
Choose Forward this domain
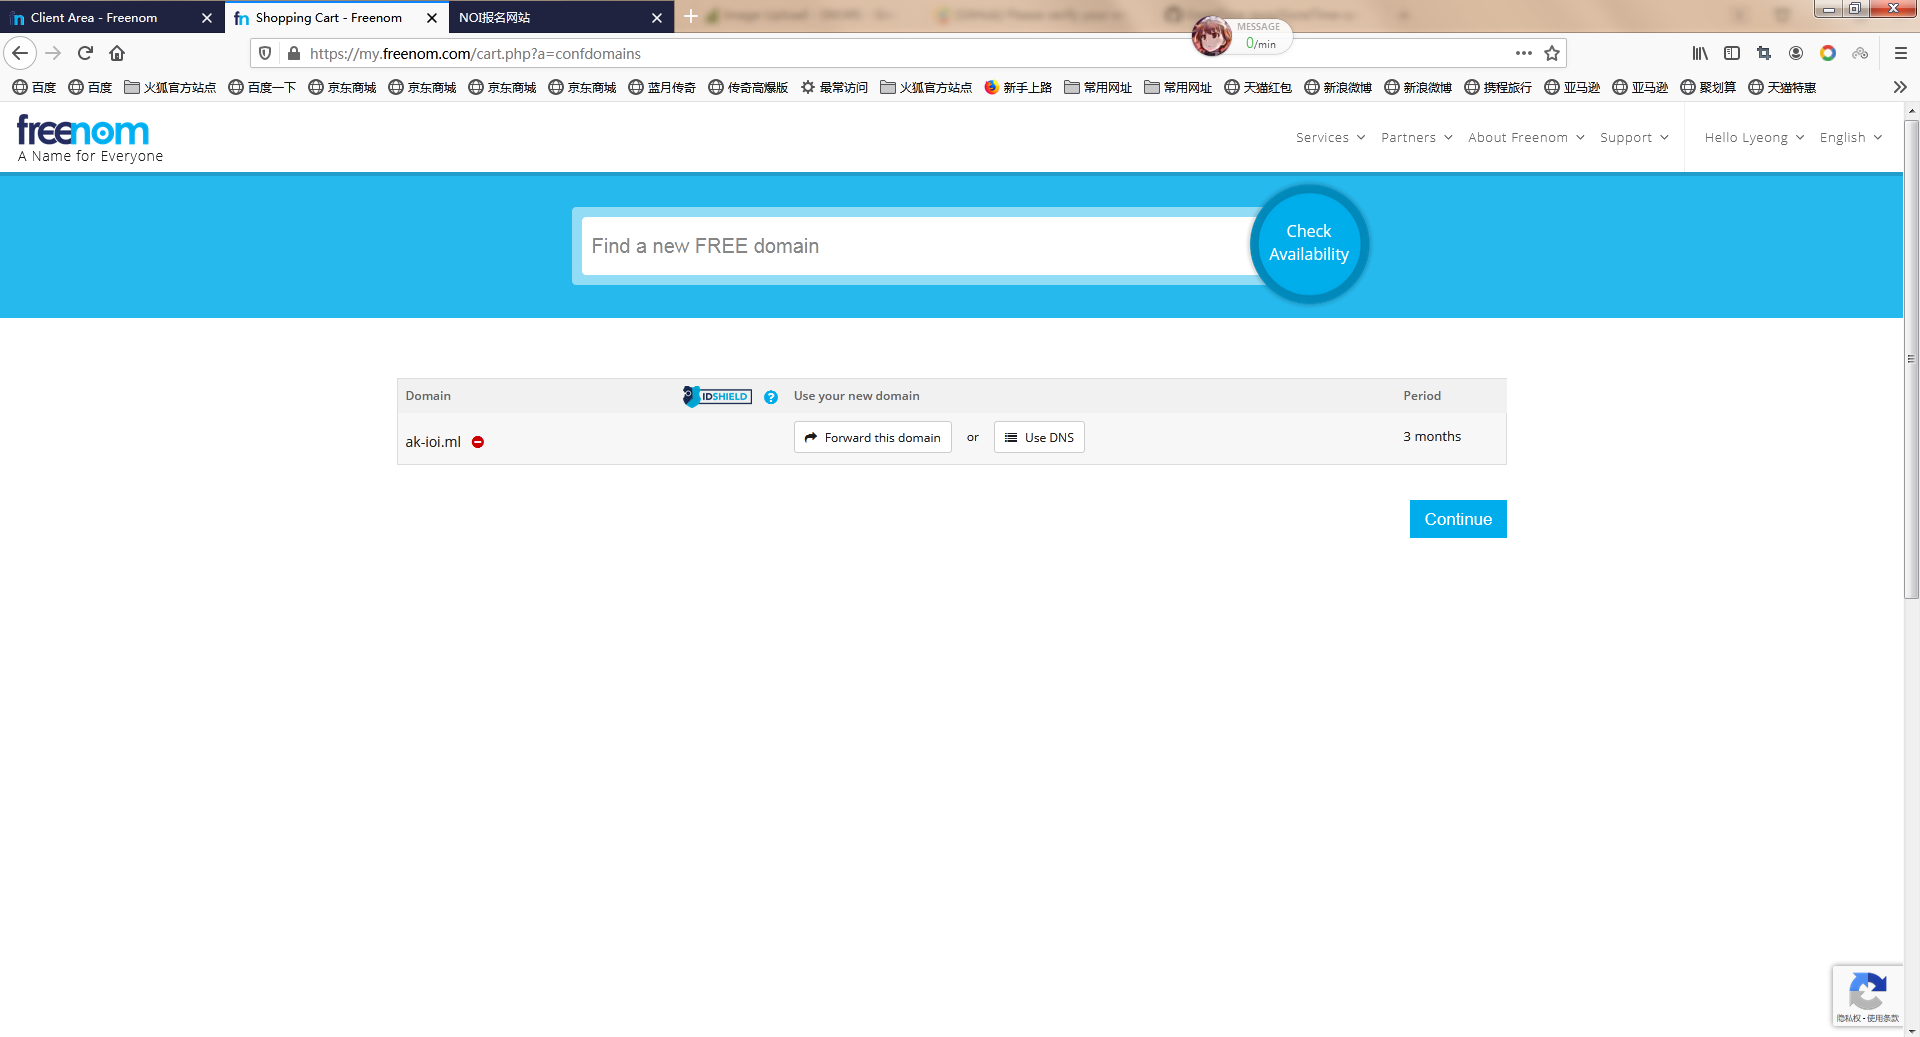[x=873, y=437]
